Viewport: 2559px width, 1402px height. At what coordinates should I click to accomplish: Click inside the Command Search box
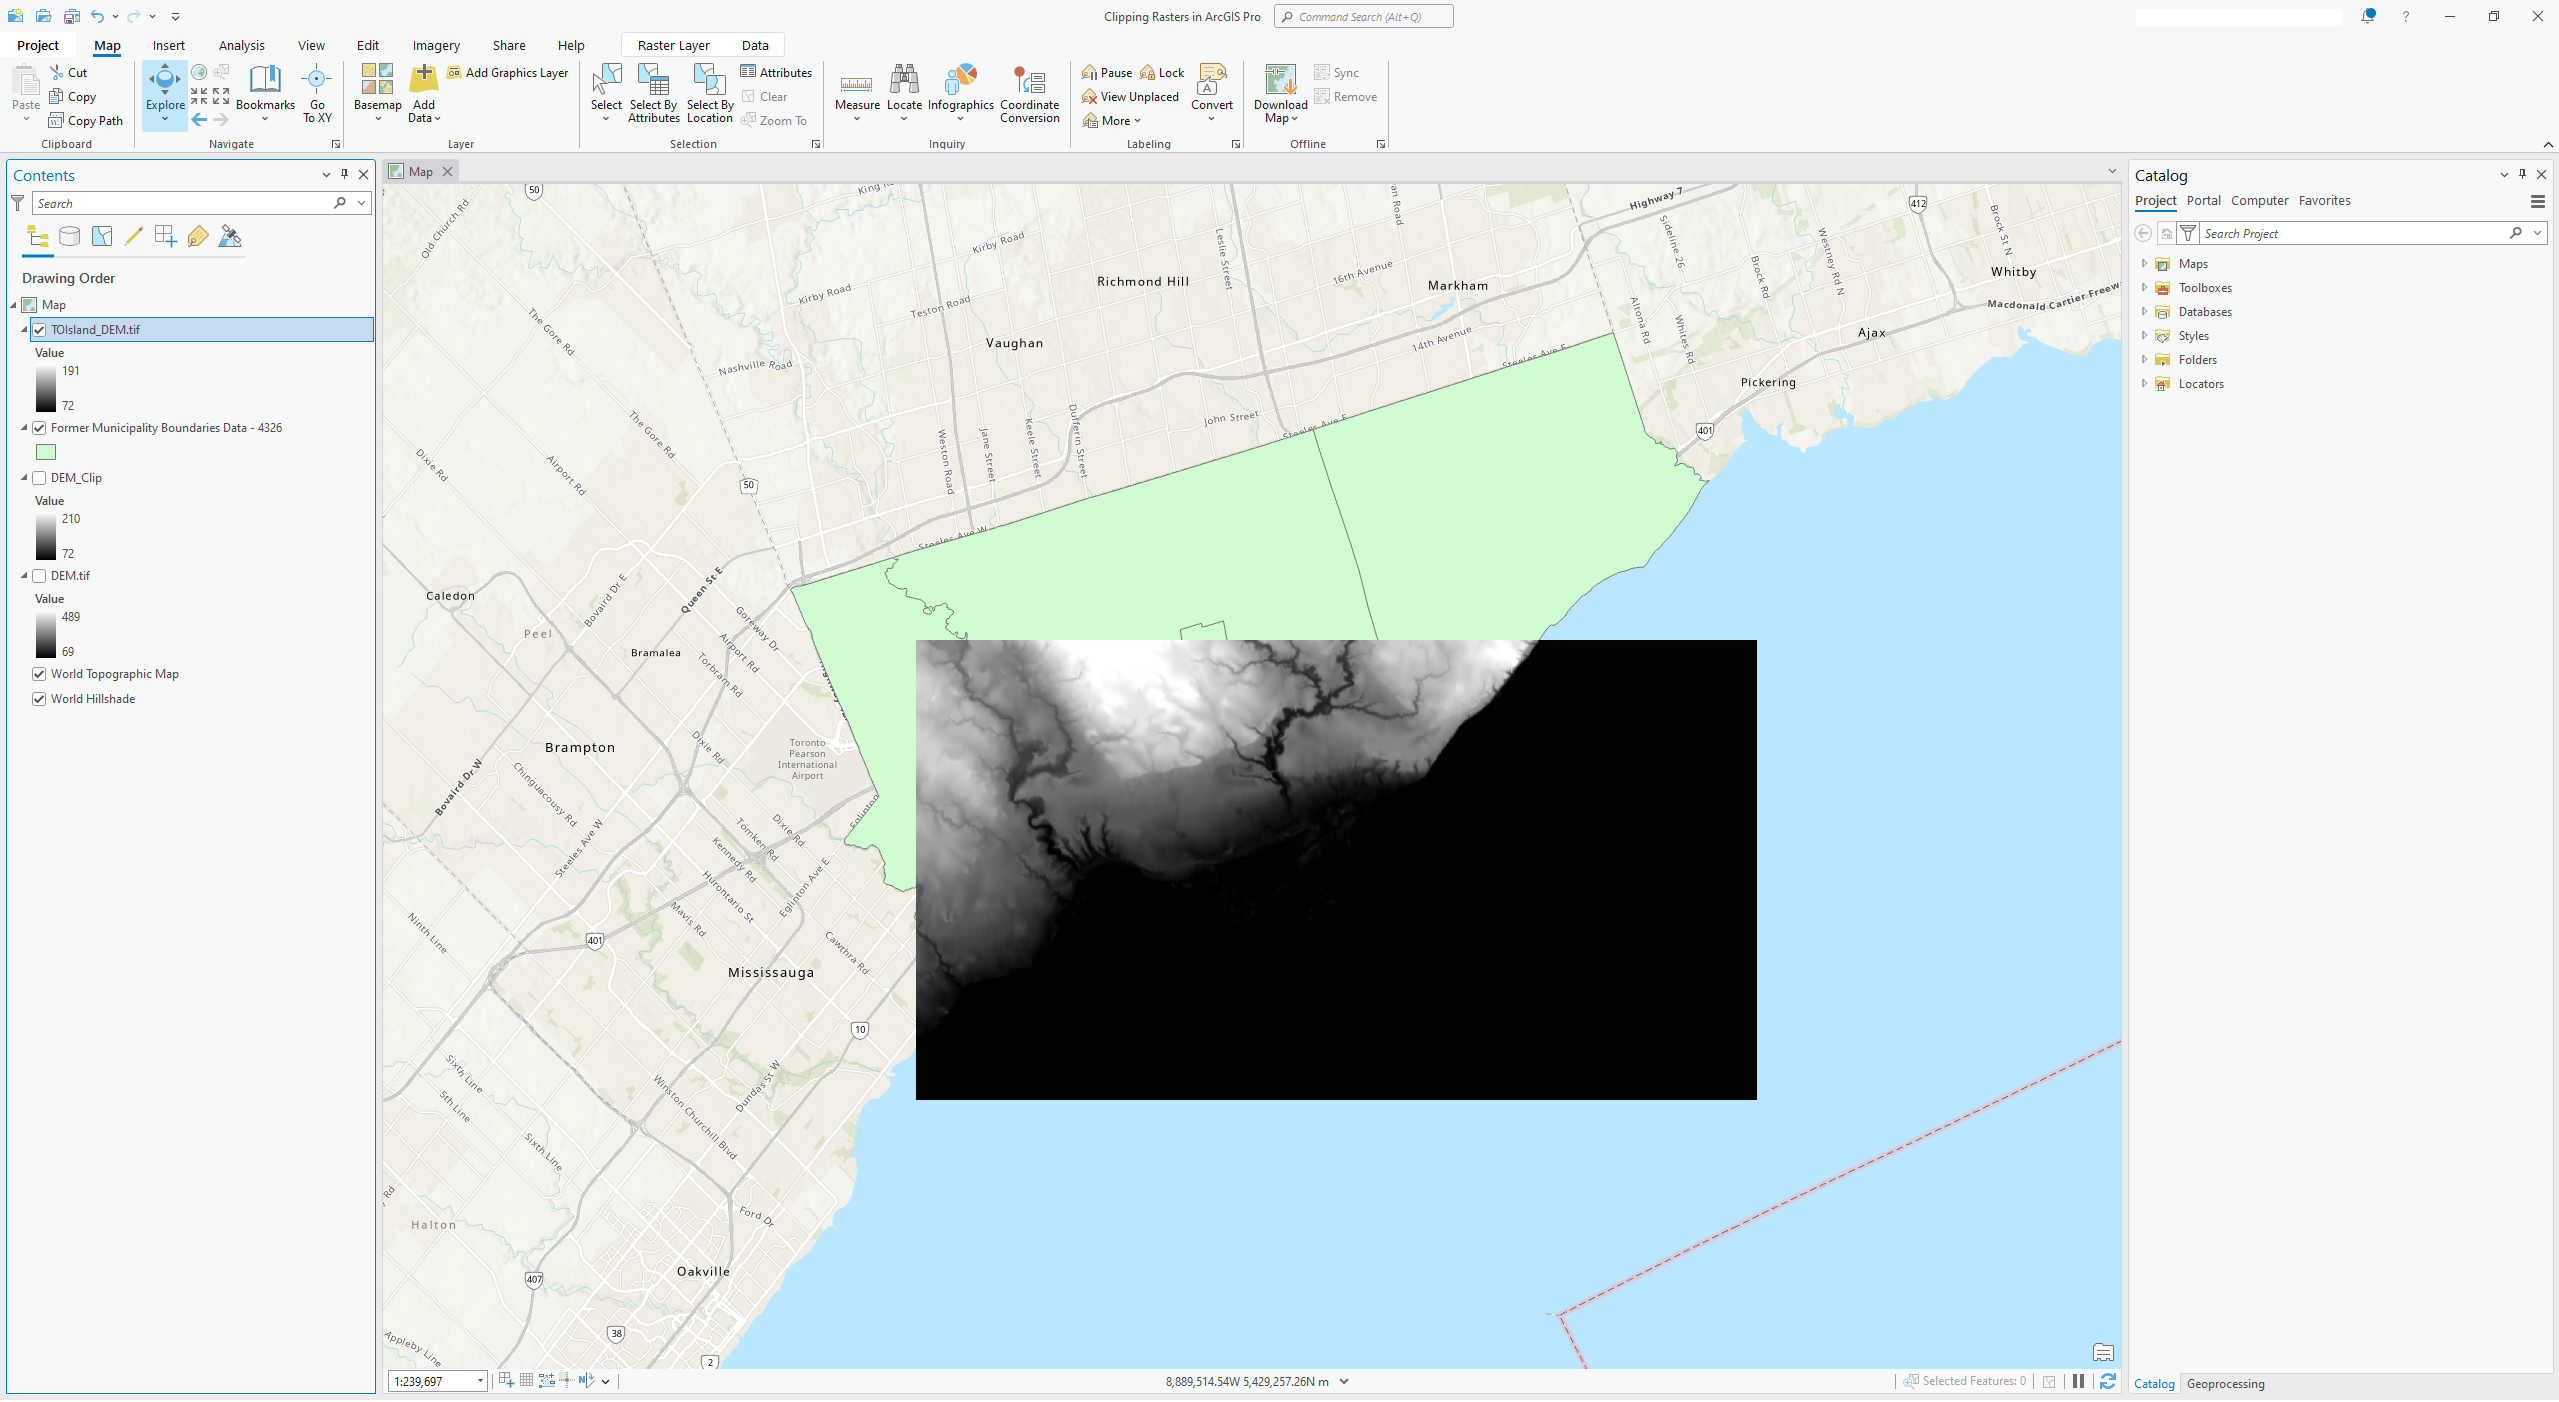click(1363, 16)
